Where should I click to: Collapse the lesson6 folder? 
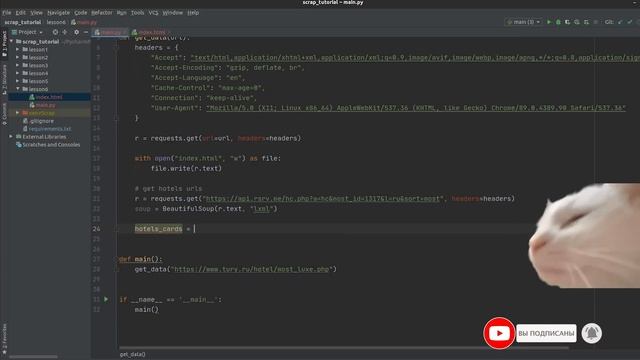point(18,89)
